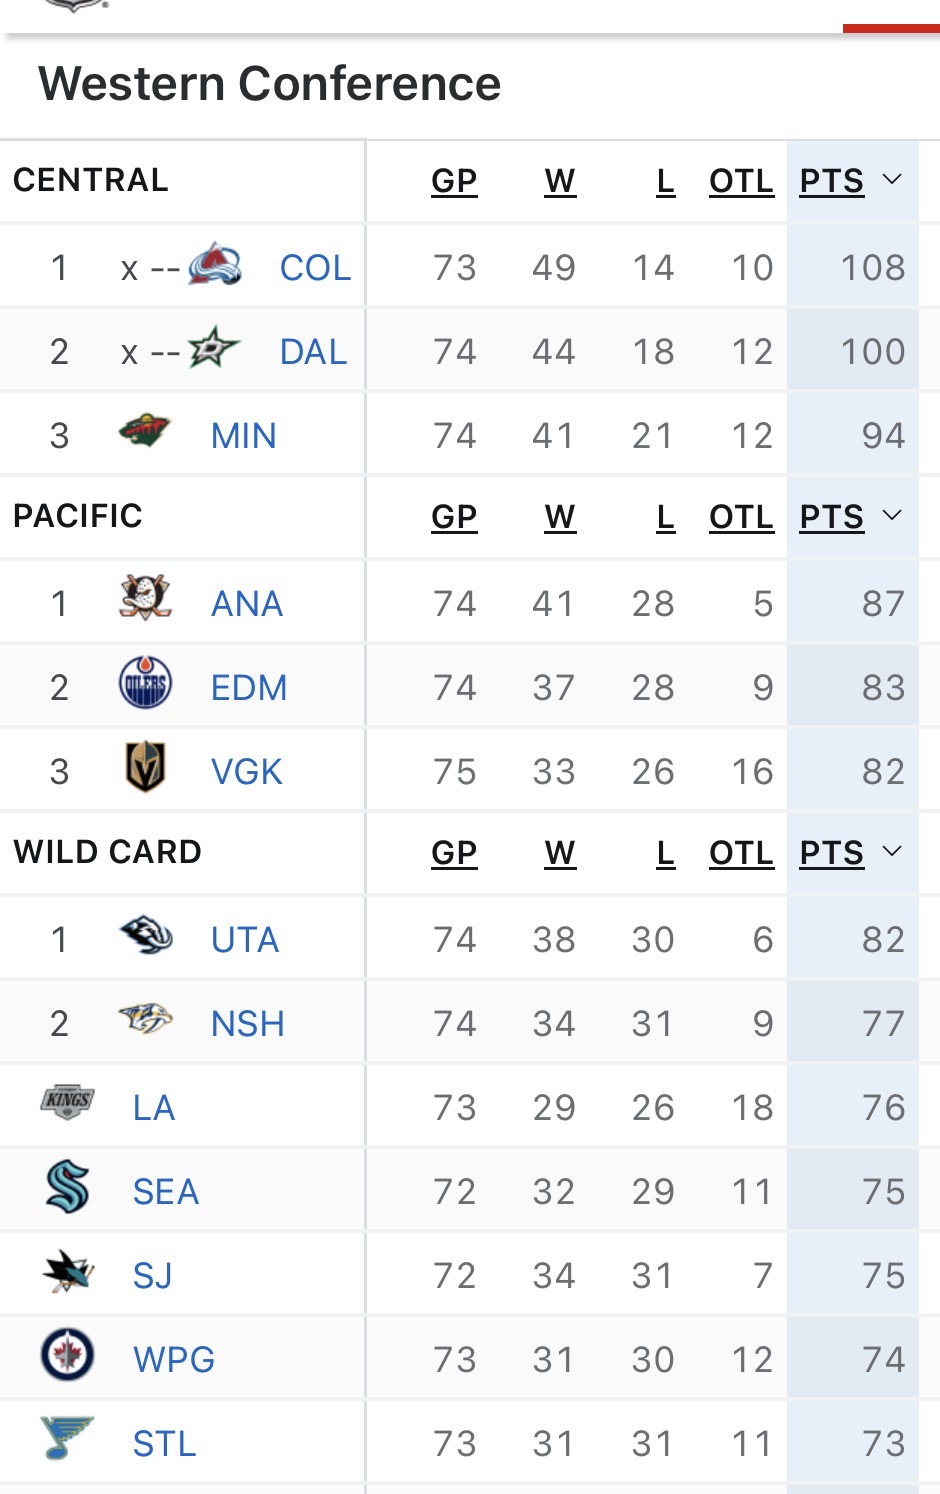Screen dimensions: 940x1494
Task: Toggle Pacific PTS sort chevron
Action: pyautogui.click(x=892, y=516)
